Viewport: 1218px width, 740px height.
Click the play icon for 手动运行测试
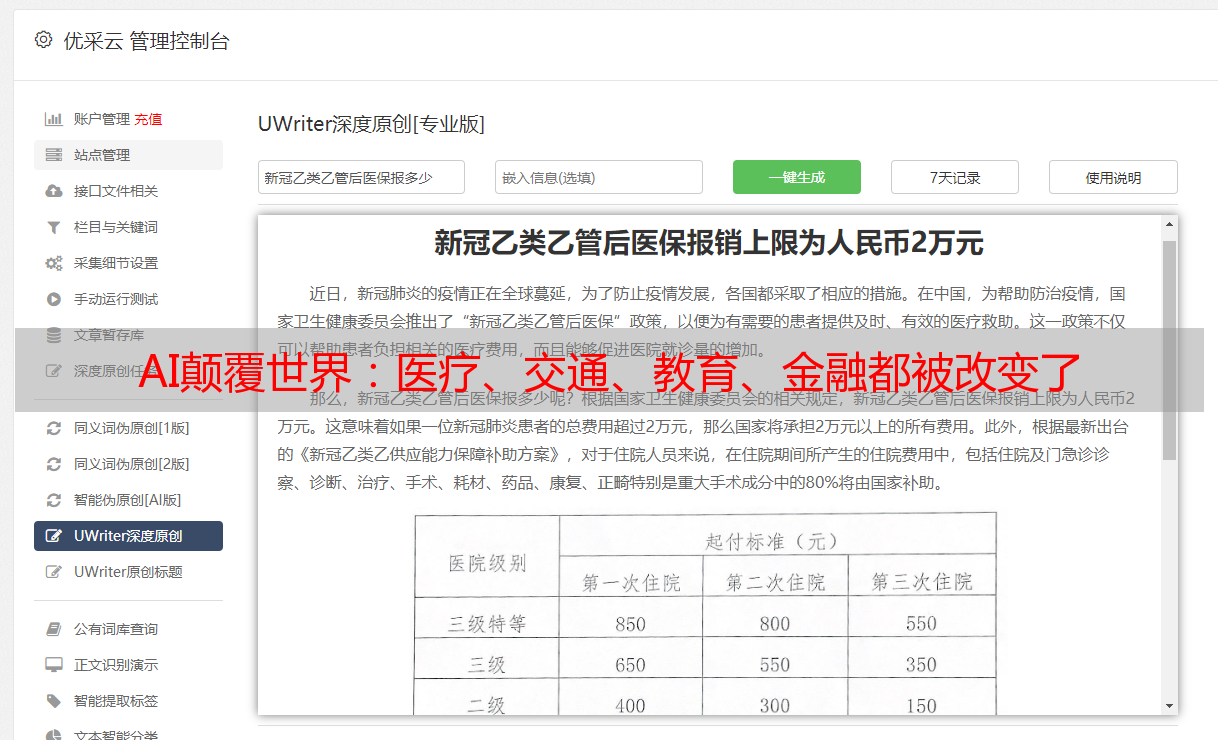point(54,299)
